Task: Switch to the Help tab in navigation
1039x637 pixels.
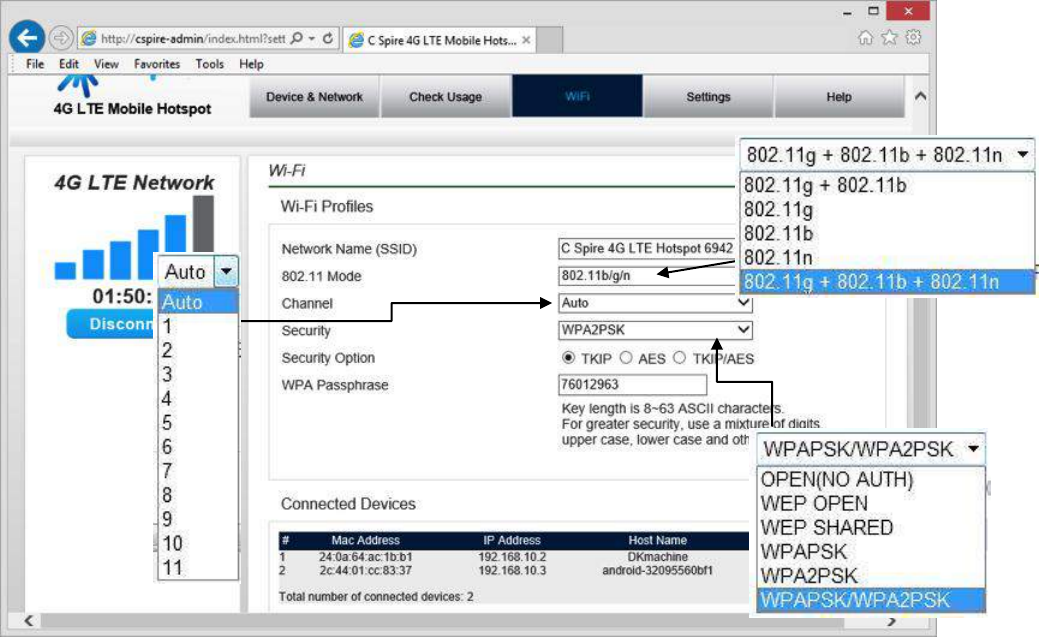Action: 839,97
